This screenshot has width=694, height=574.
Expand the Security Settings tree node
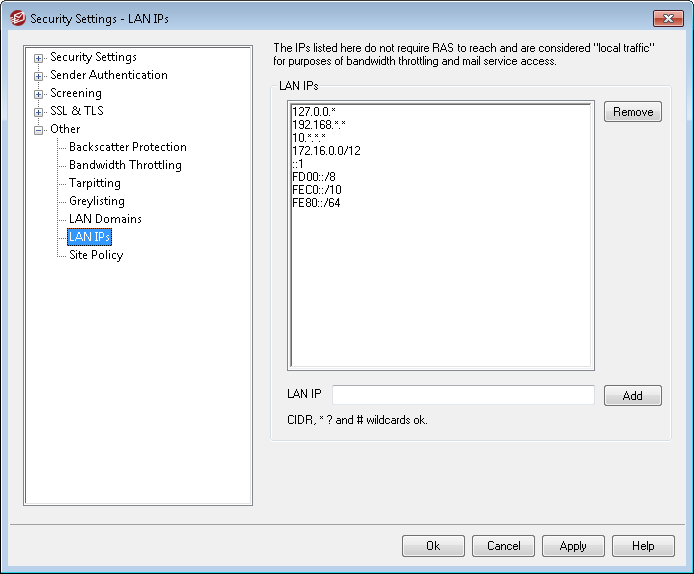(39, 58)
